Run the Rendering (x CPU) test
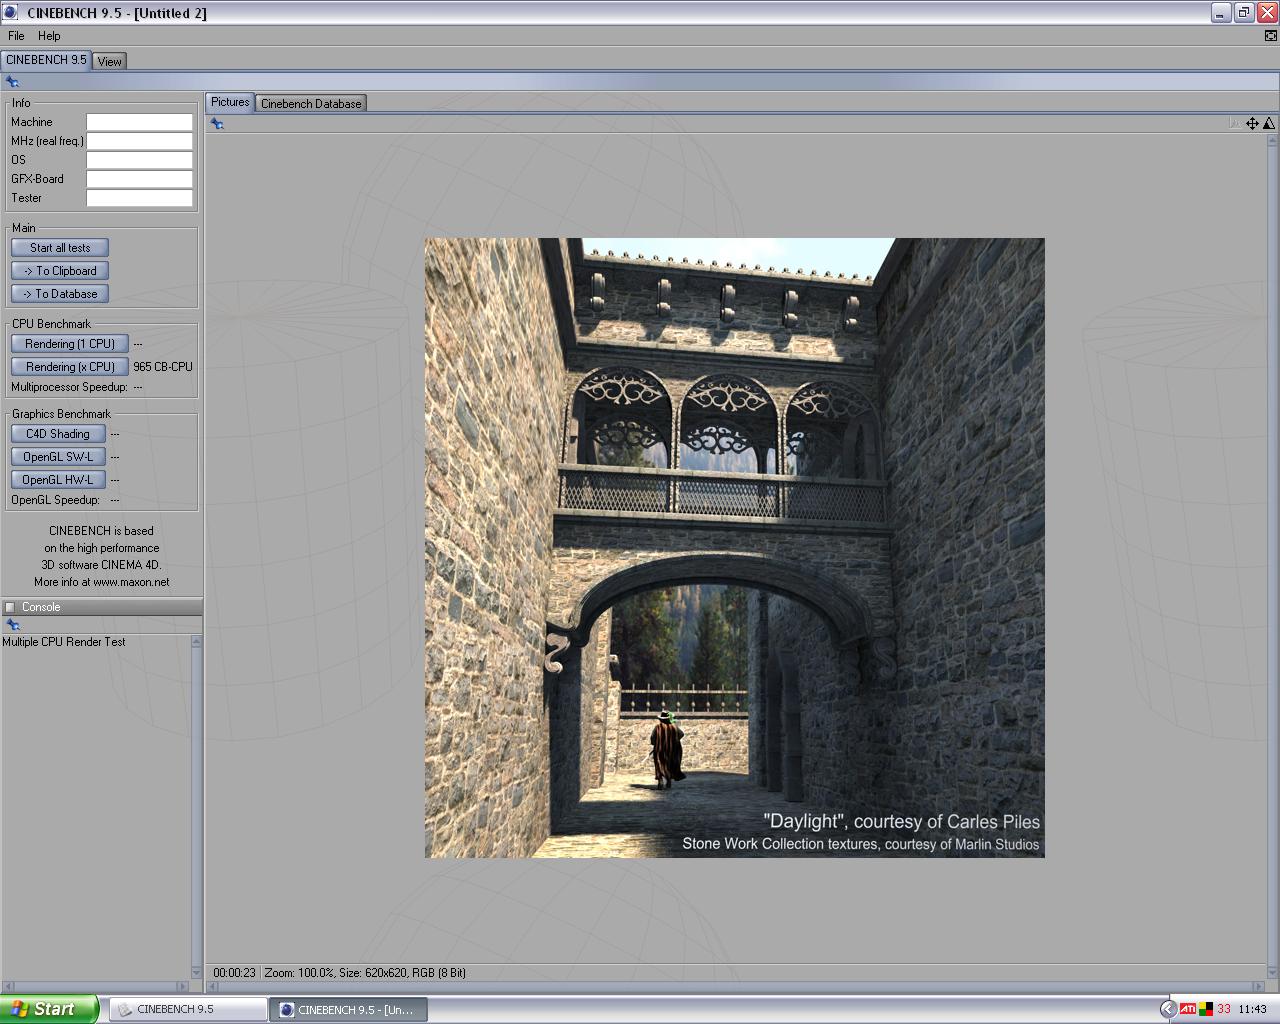Viewport: 1280px width, 1024px height. pos(70,367)
